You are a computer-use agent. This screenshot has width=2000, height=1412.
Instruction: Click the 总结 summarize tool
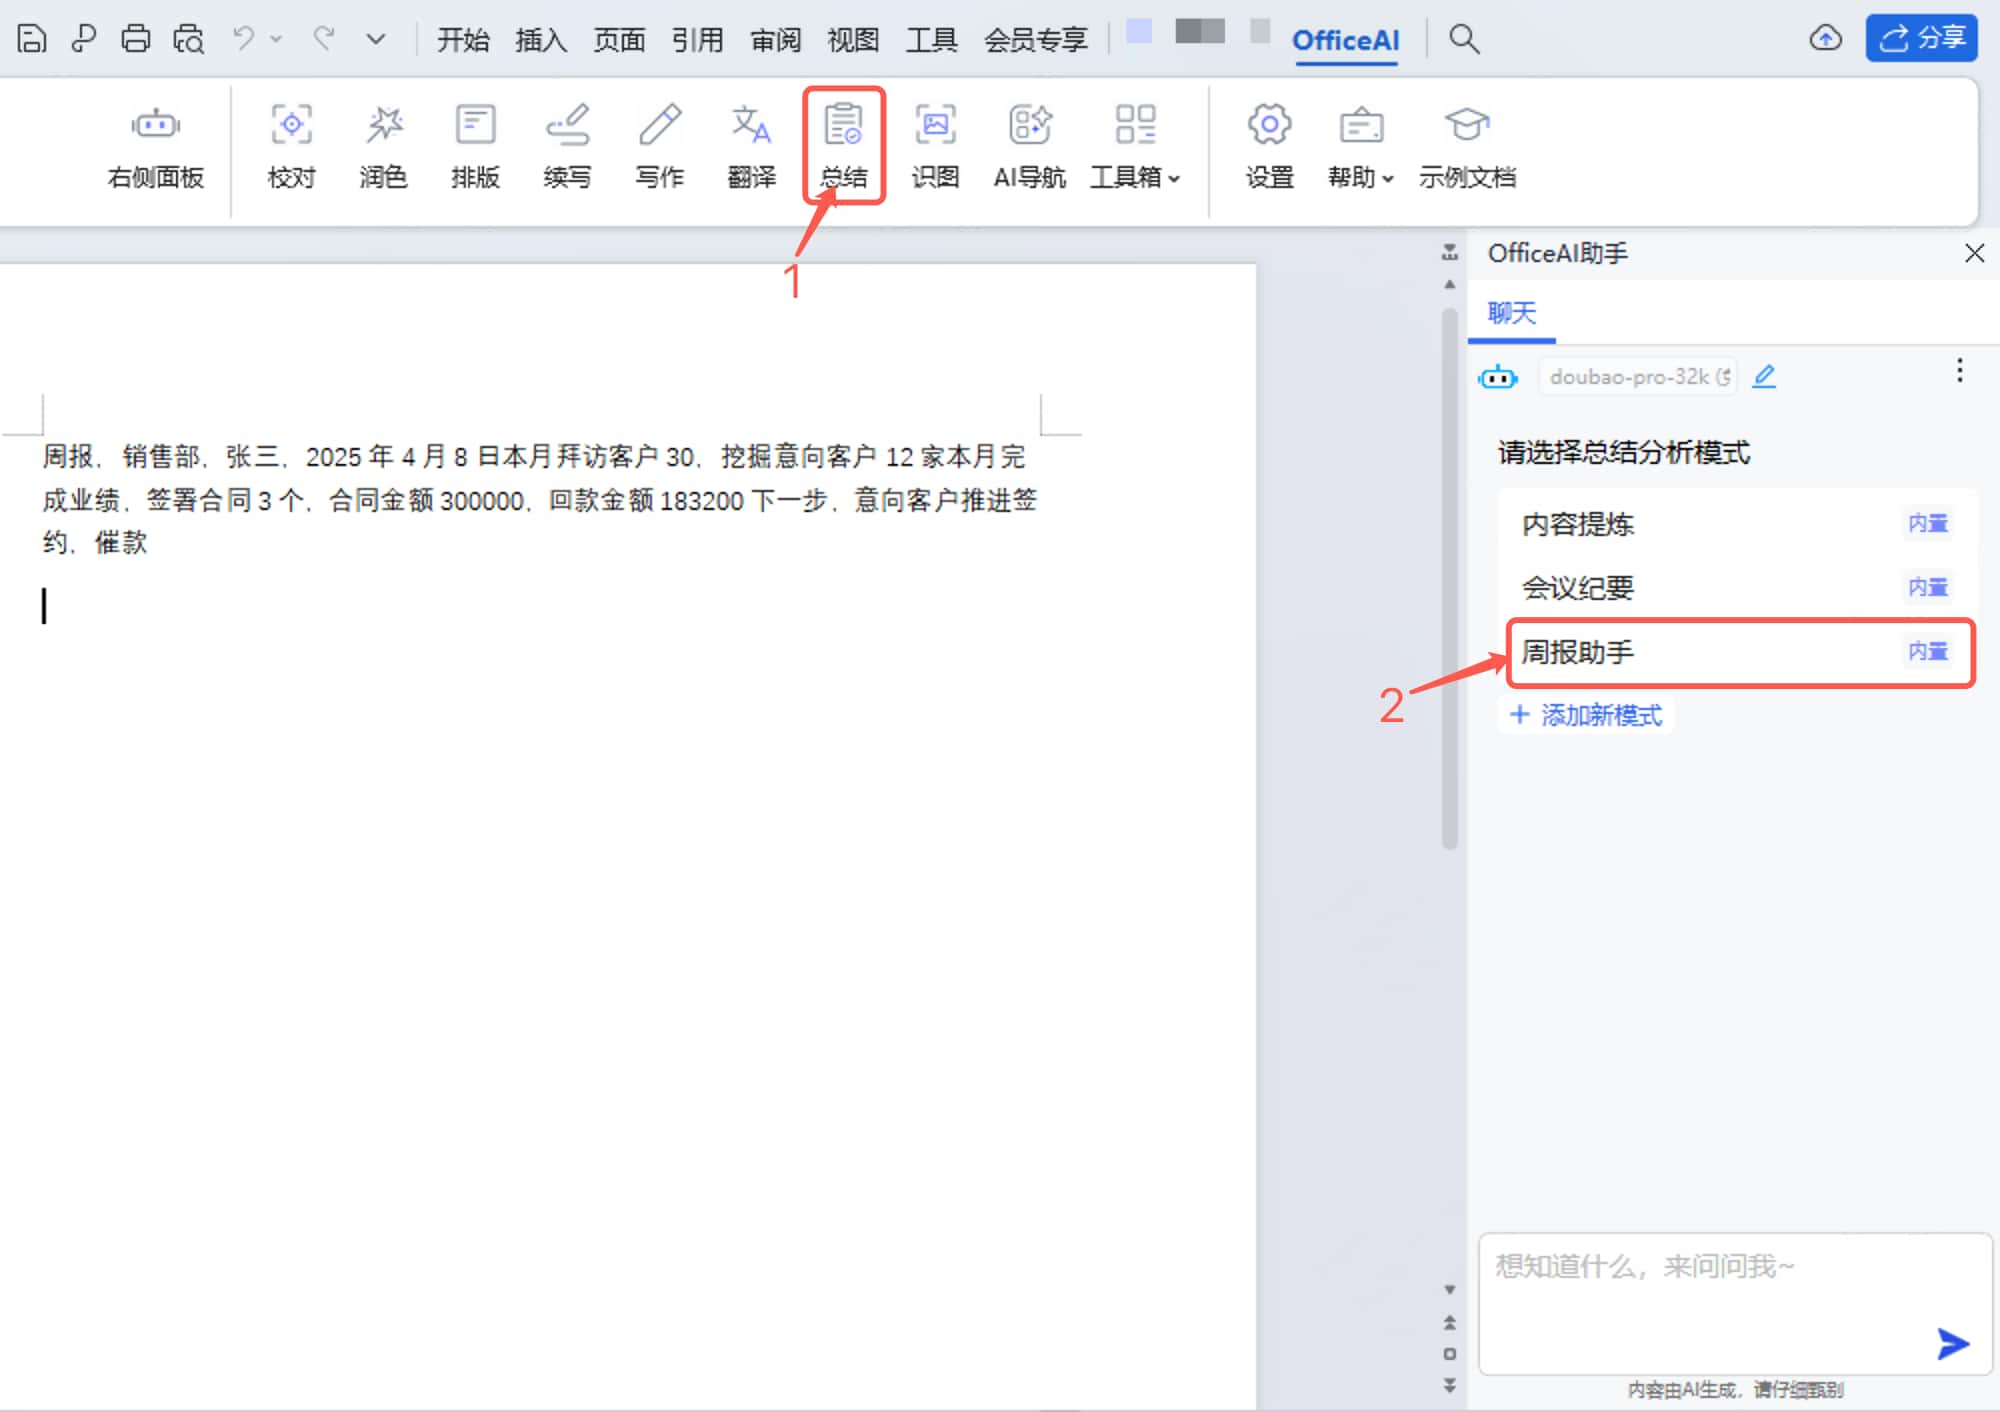click(843, 148)
